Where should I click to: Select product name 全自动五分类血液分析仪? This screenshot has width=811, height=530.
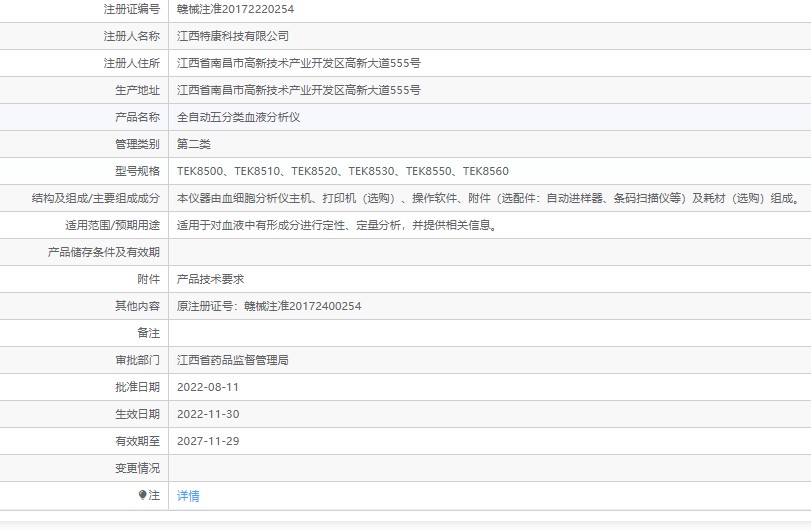tap(238, 117)
